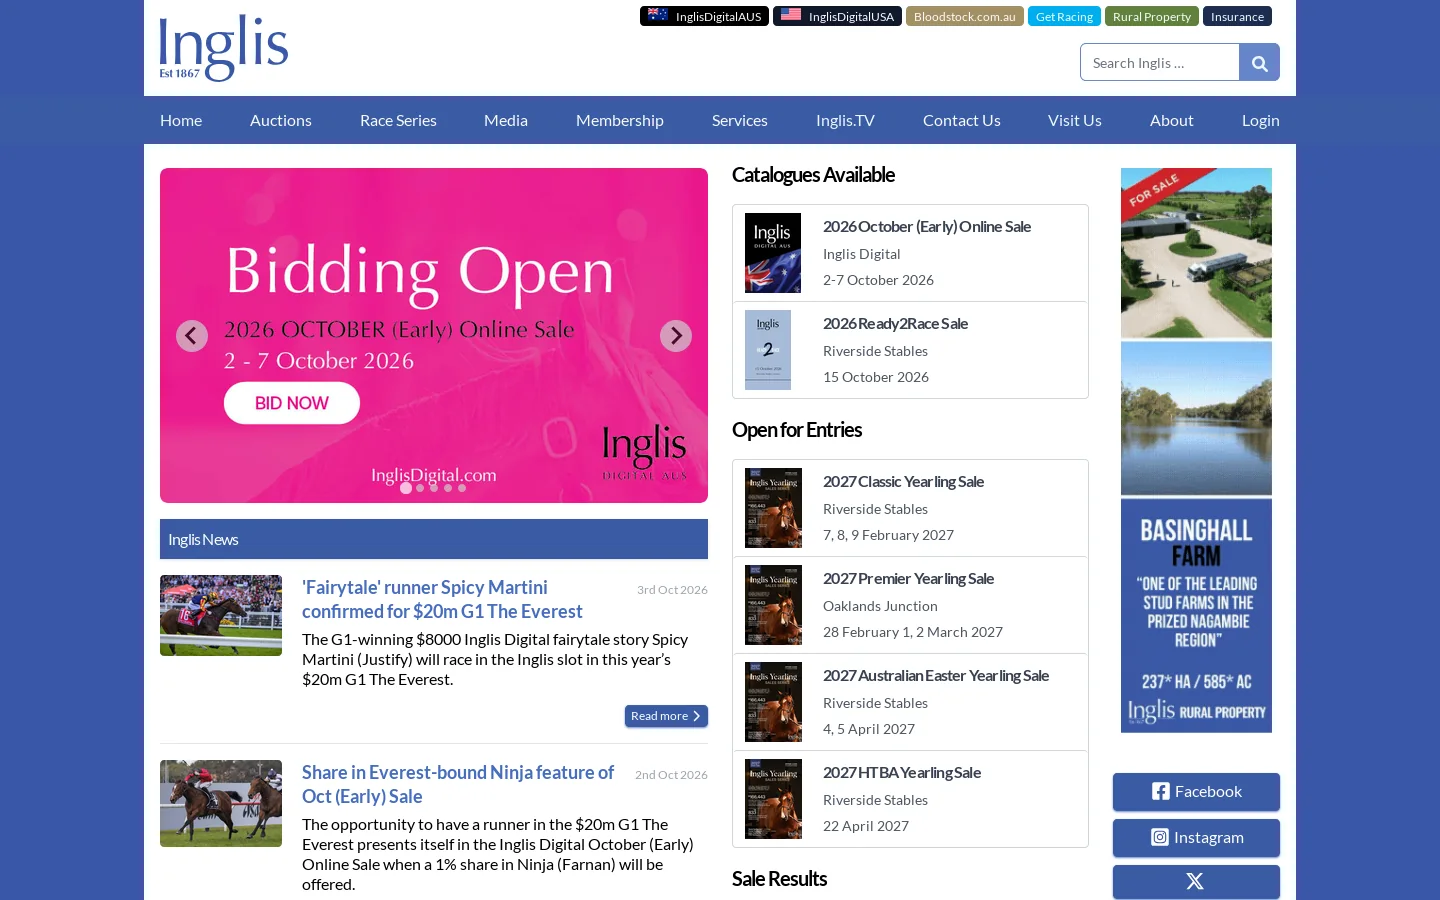Screen dimensions: 1440x900
Task: Click Read more on Spicy Martini article
Action: click(x=666, y=716)
